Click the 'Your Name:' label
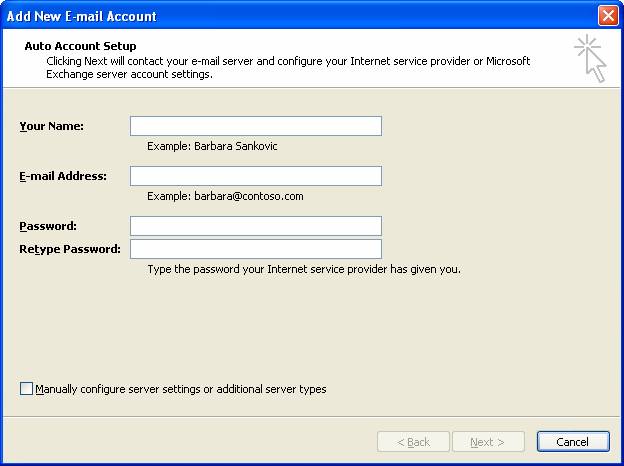 (51, 126)
